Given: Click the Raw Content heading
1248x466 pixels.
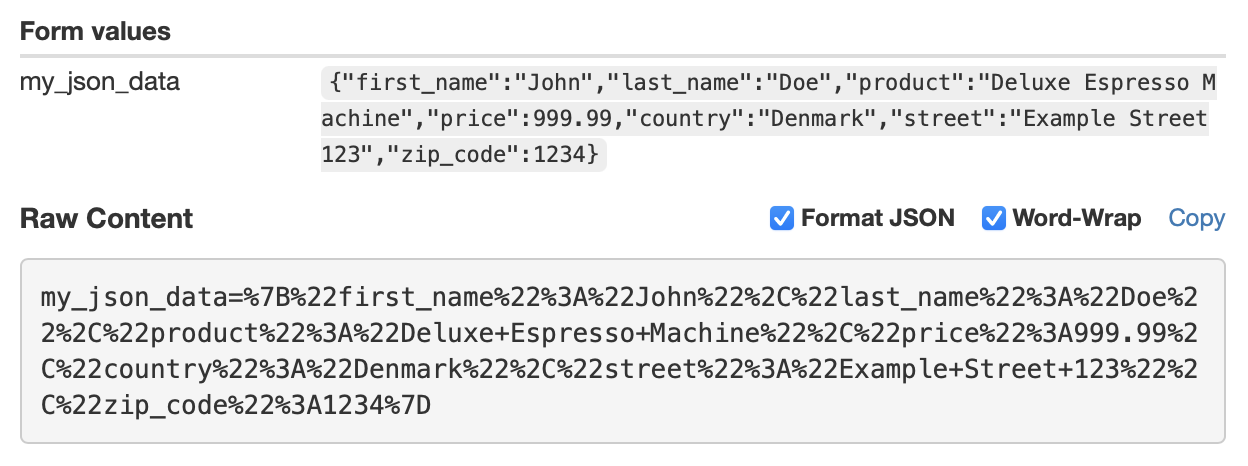Looking at the screenshot, I should click(x=107, y=218).
